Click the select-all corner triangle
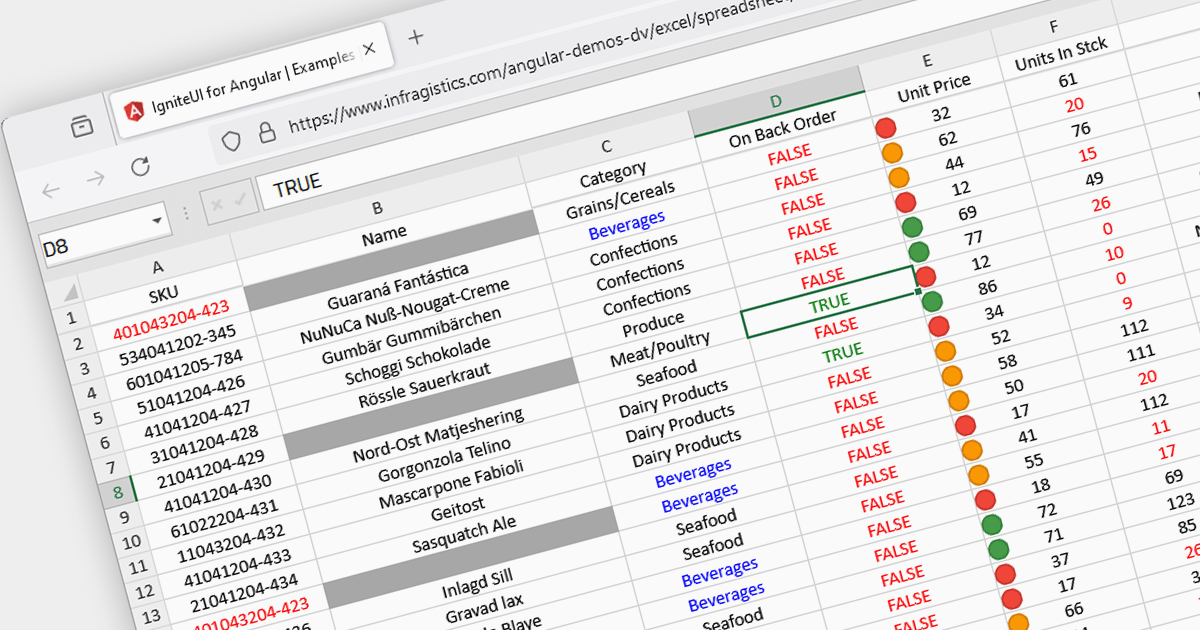Screen dimensions: 1200x630 [70, 293]
